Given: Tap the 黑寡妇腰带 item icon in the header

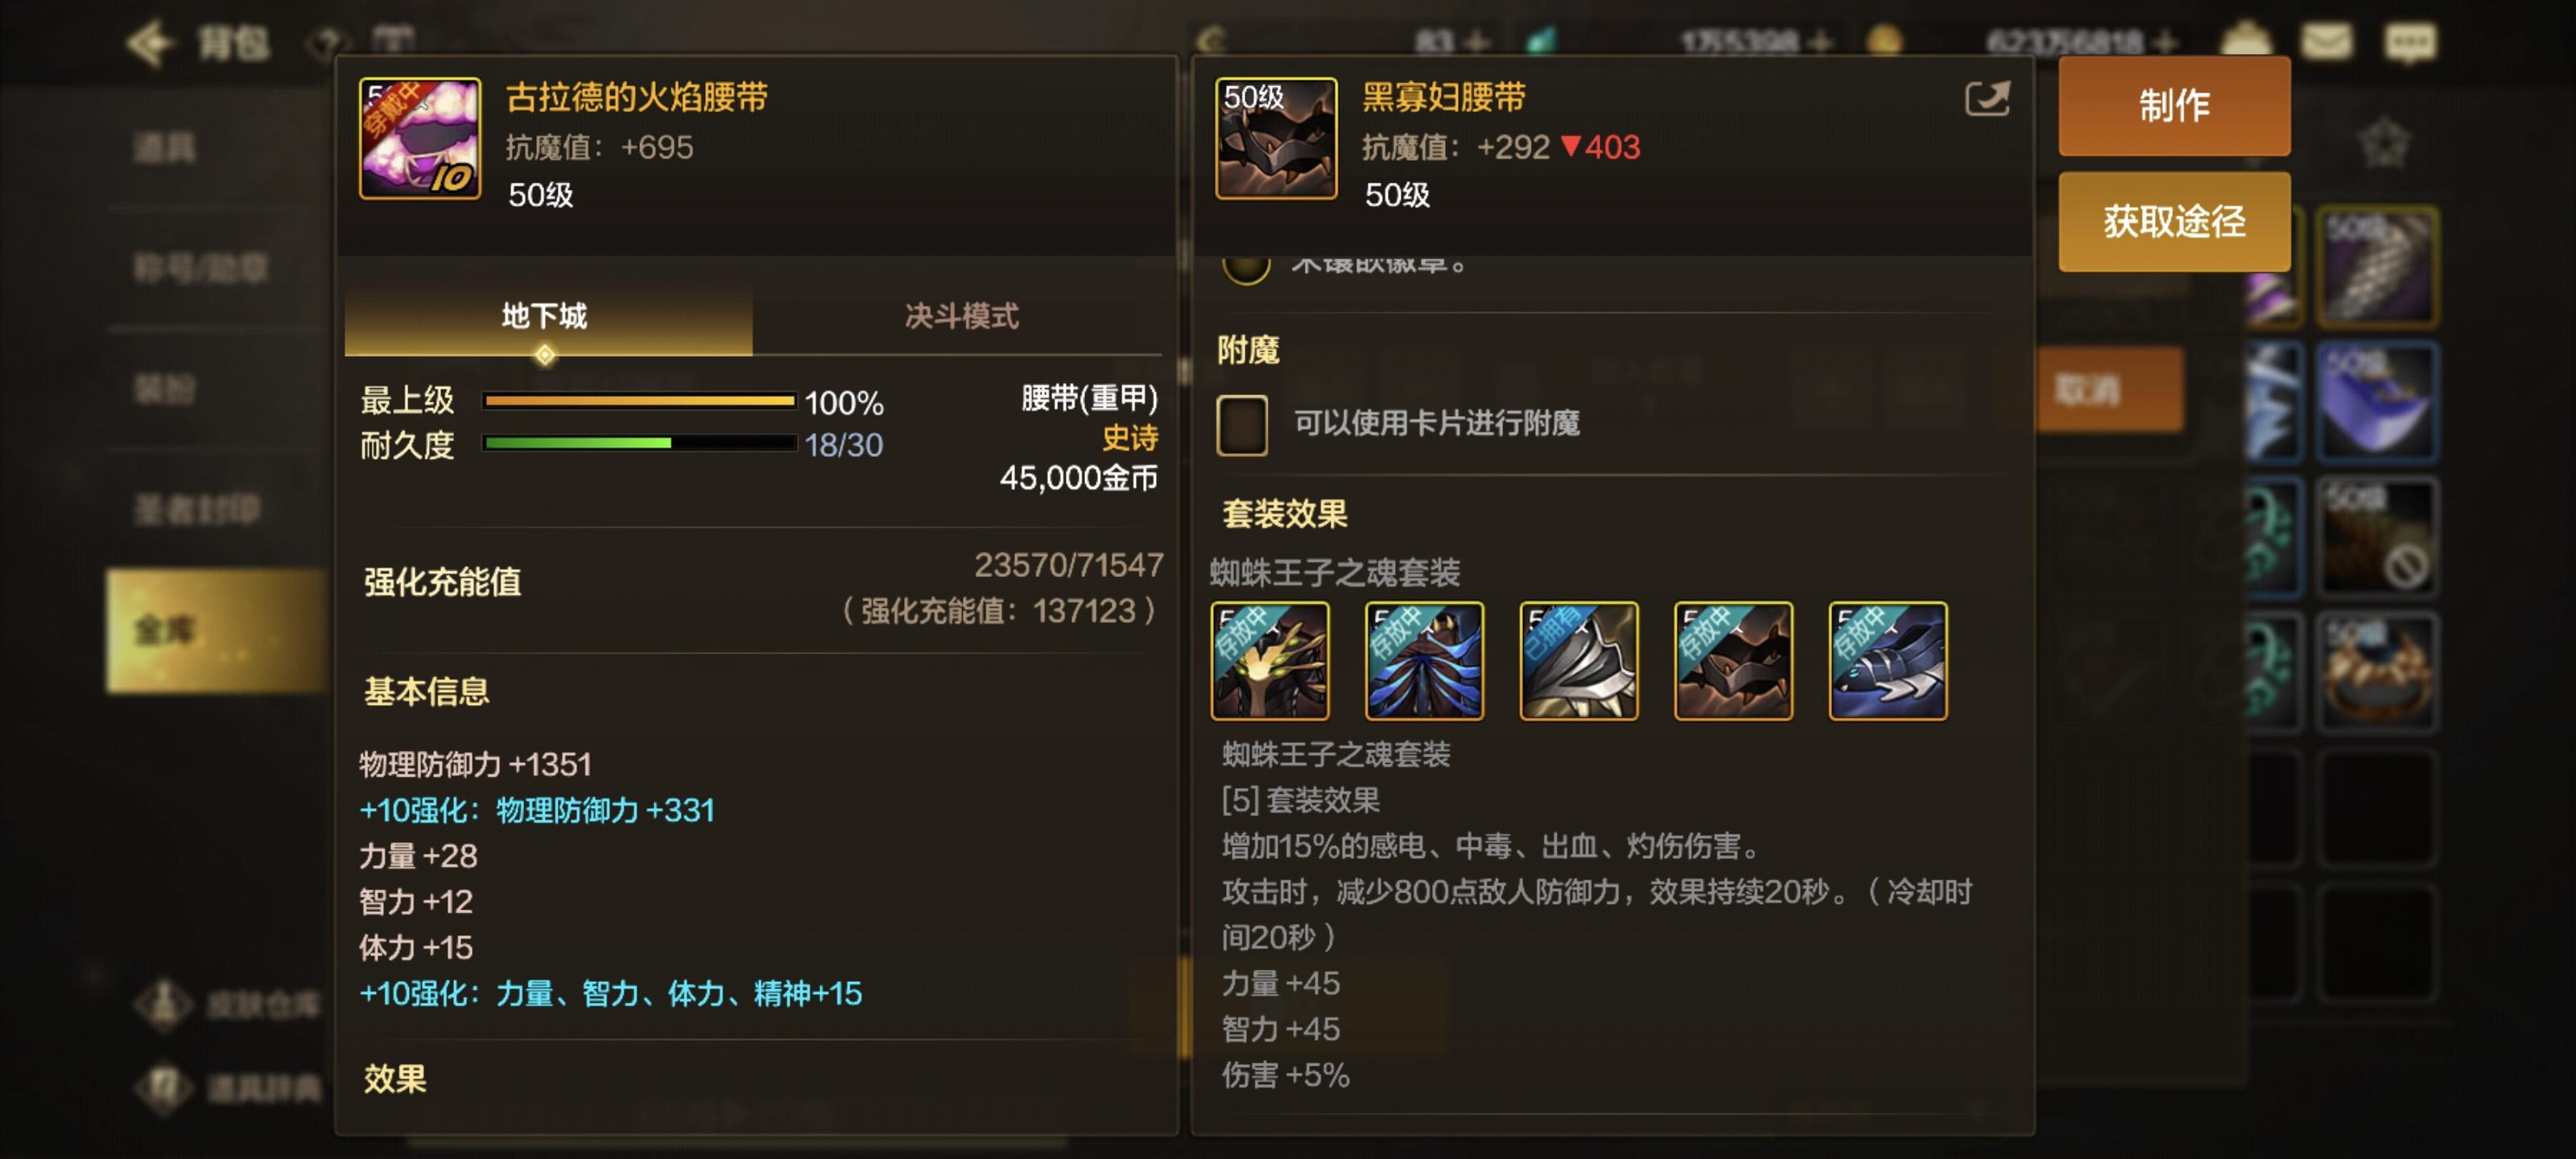Looking at the screenshot, I should [1276, 138].
